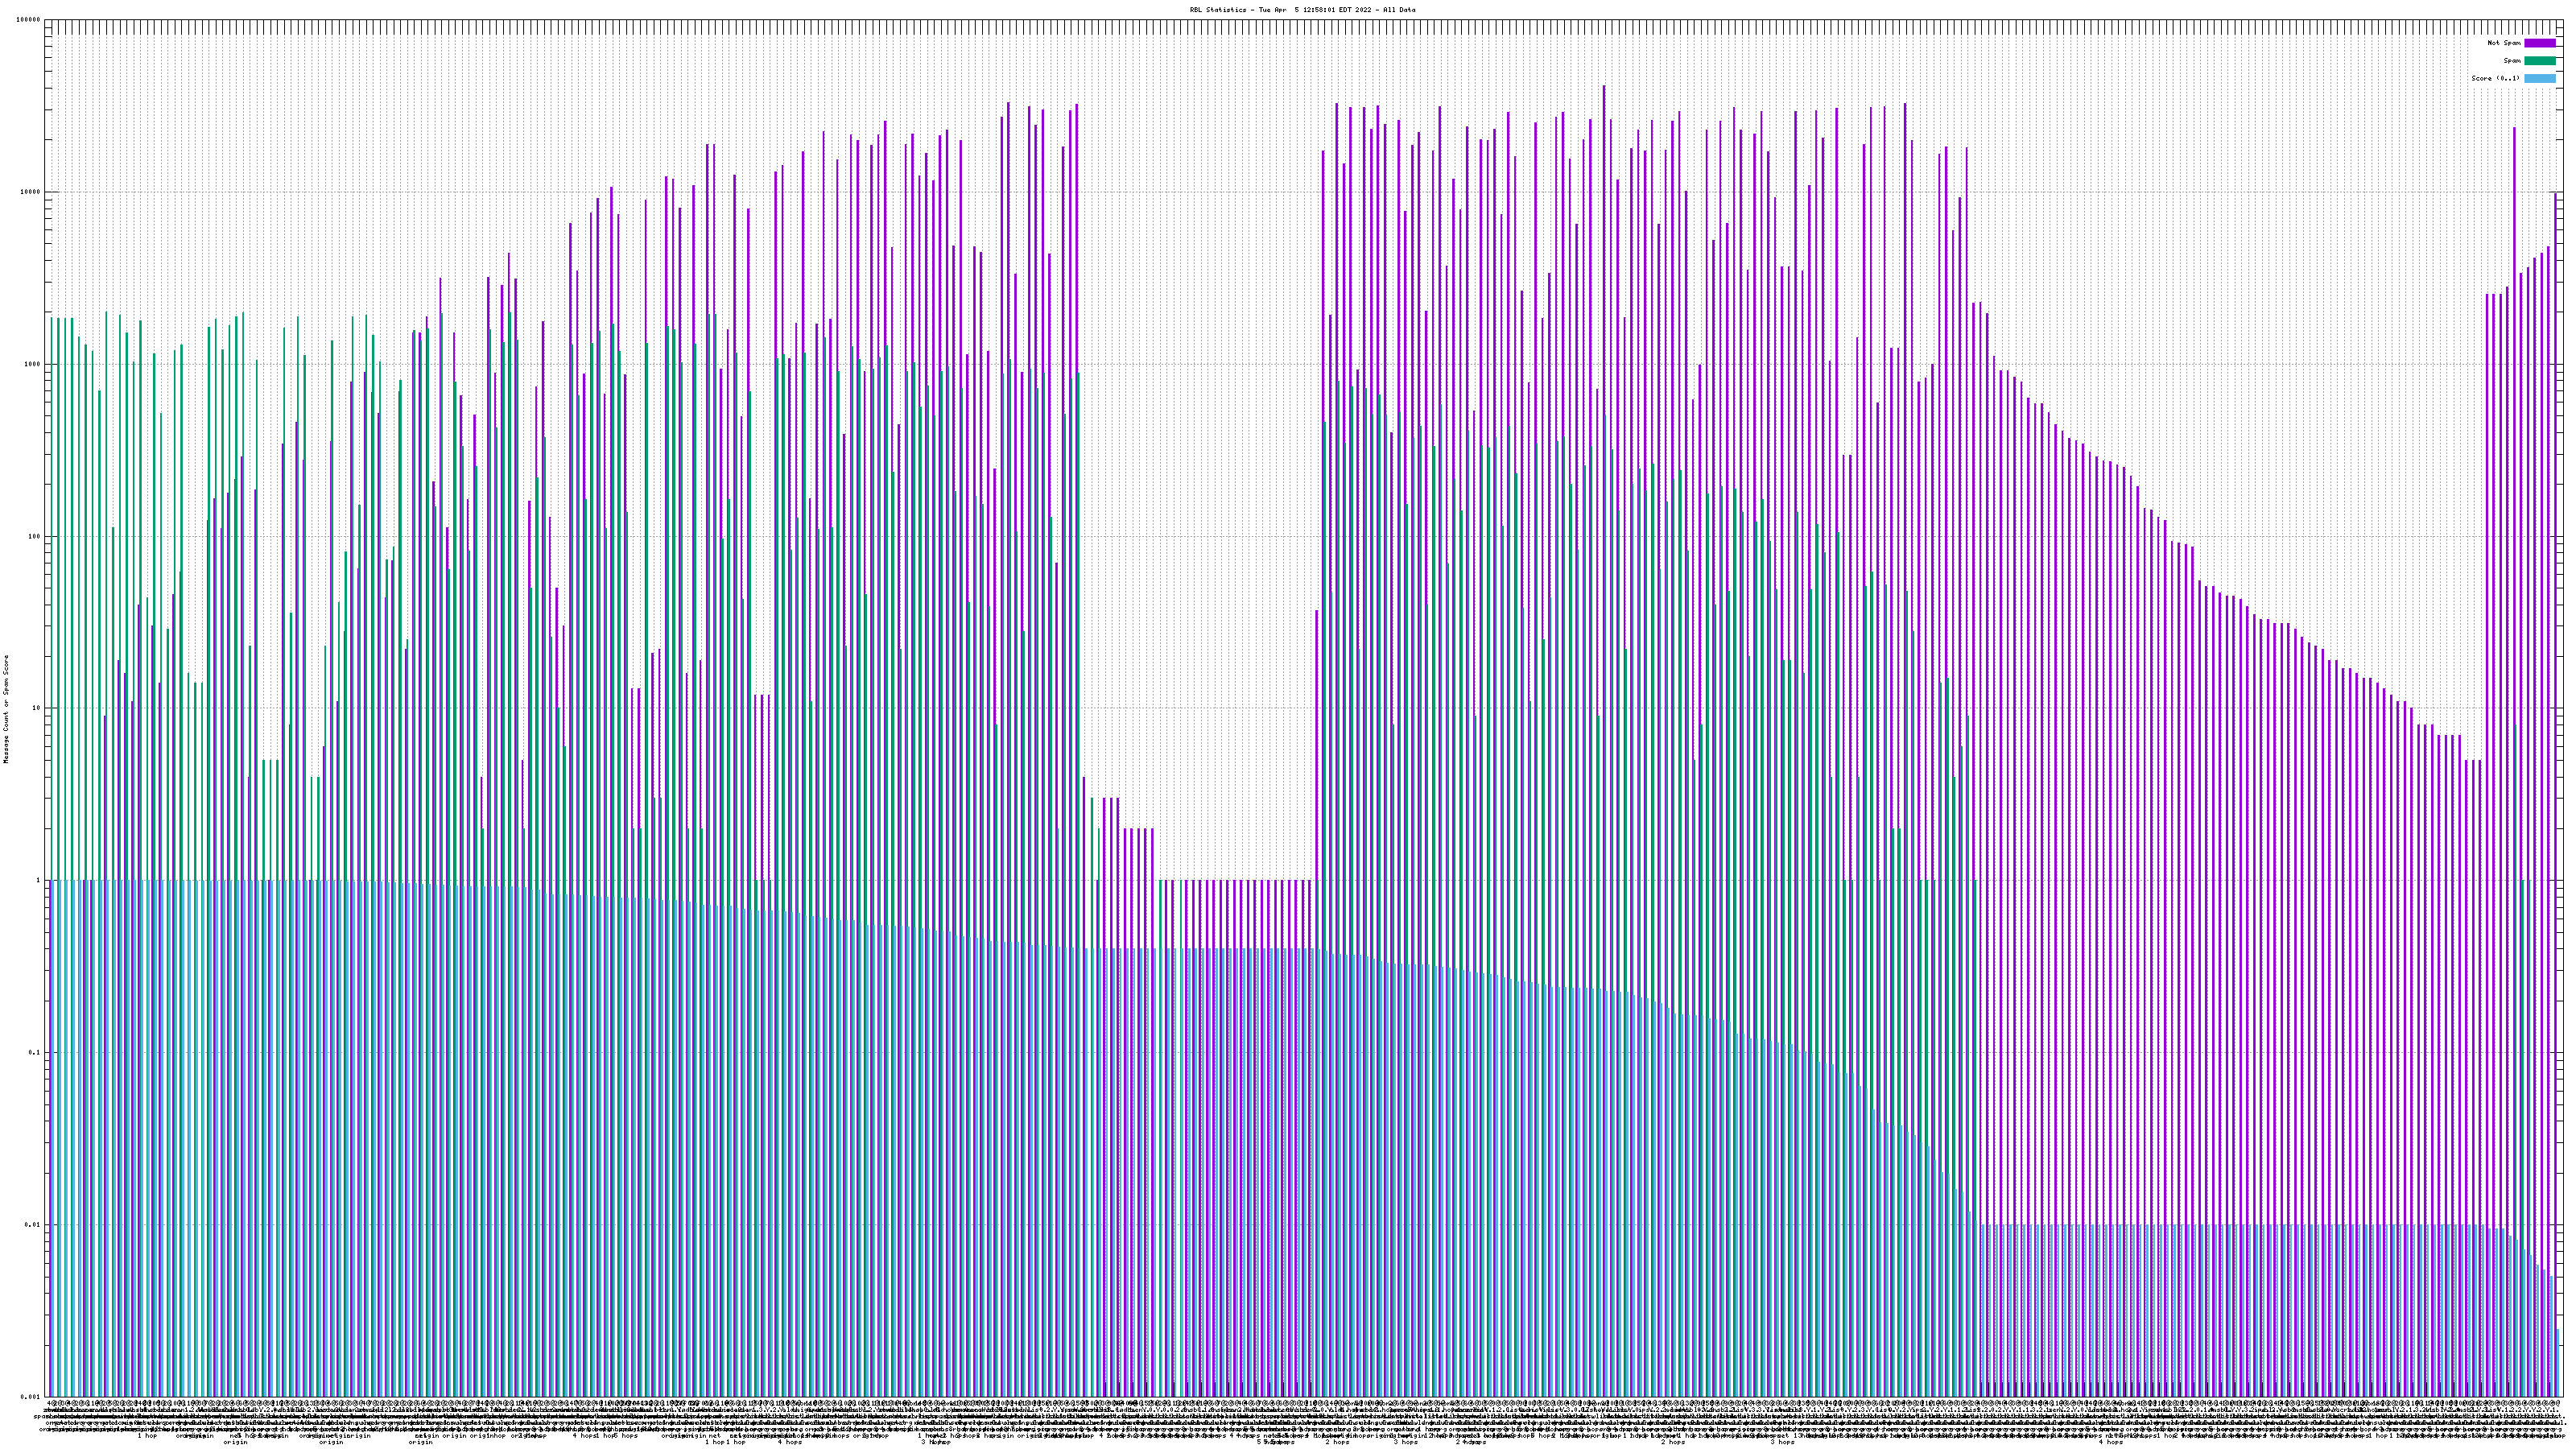Select the 'Spam' legend label text
The height and width of the screenshot is (1449, 2576).
pos(2513,61)
